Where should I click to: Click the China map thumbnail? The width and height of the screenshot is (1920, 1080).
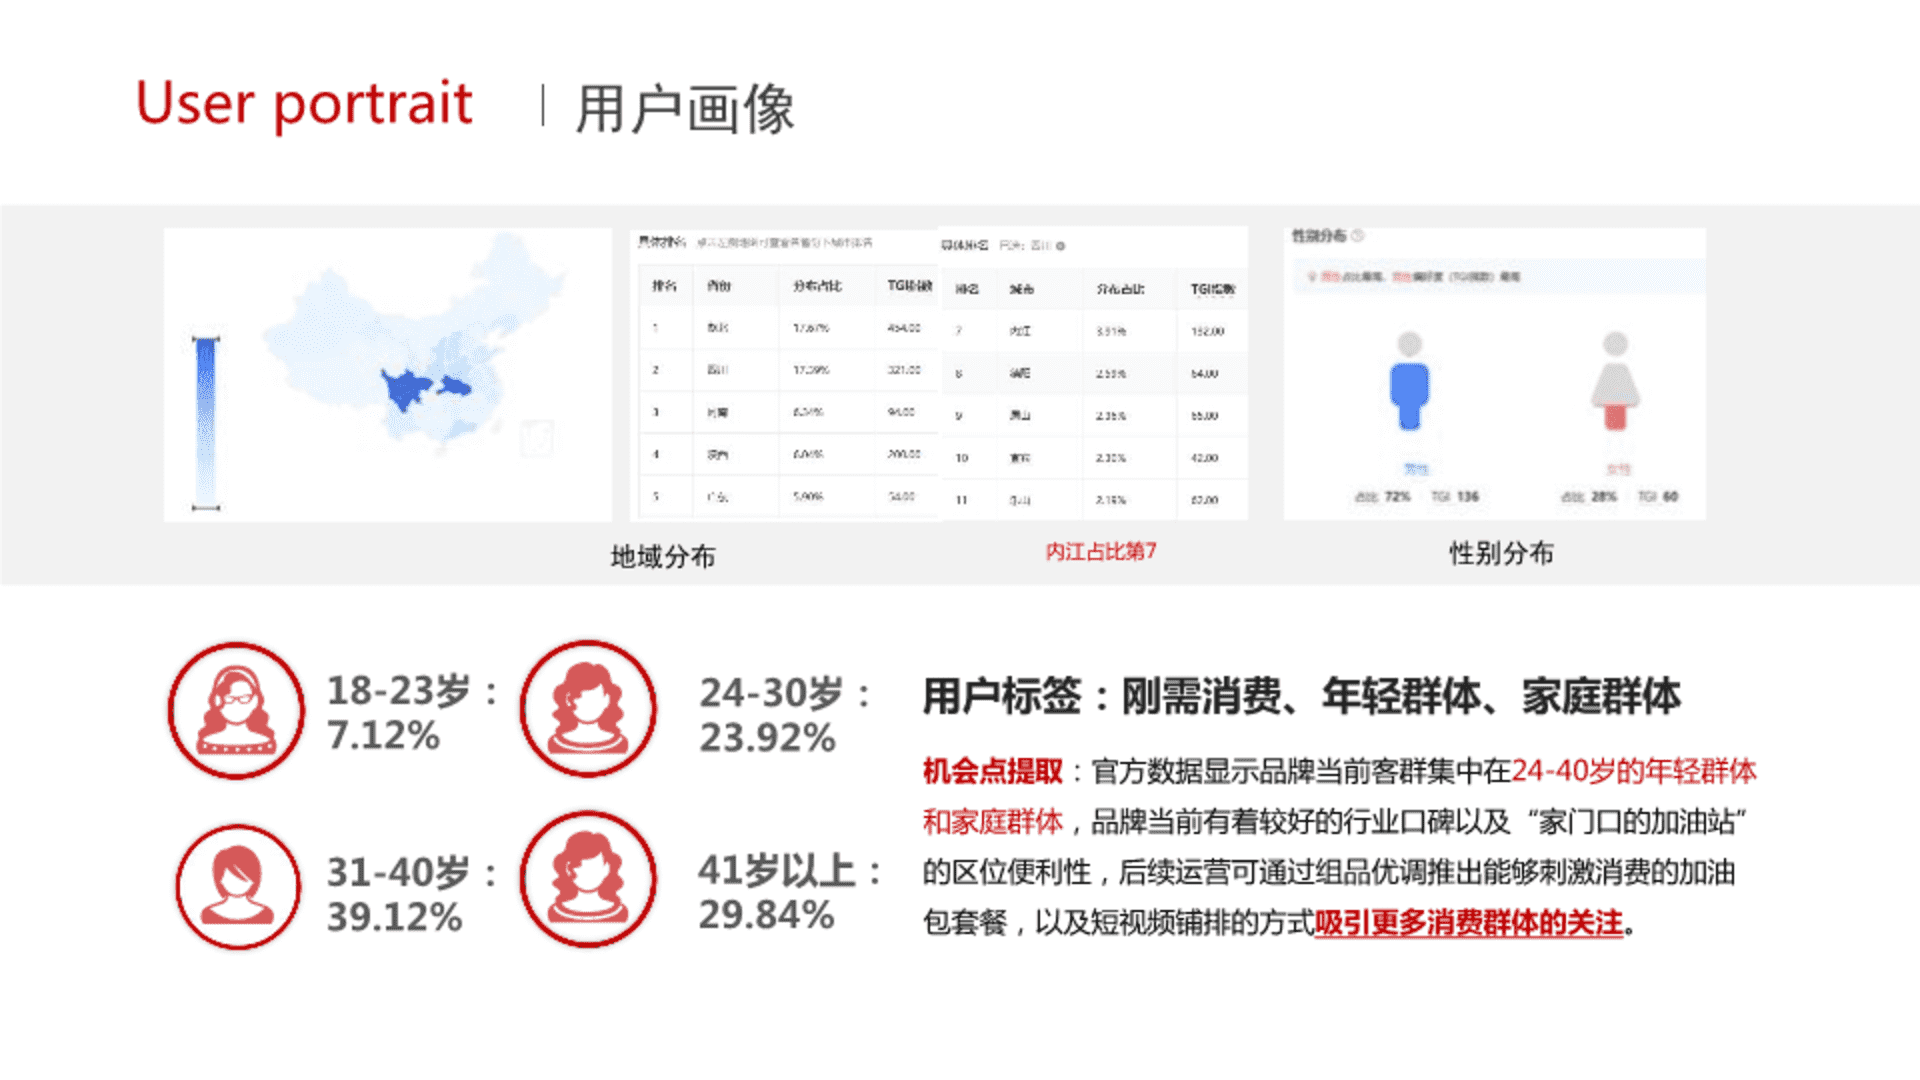tap(388, 374)
